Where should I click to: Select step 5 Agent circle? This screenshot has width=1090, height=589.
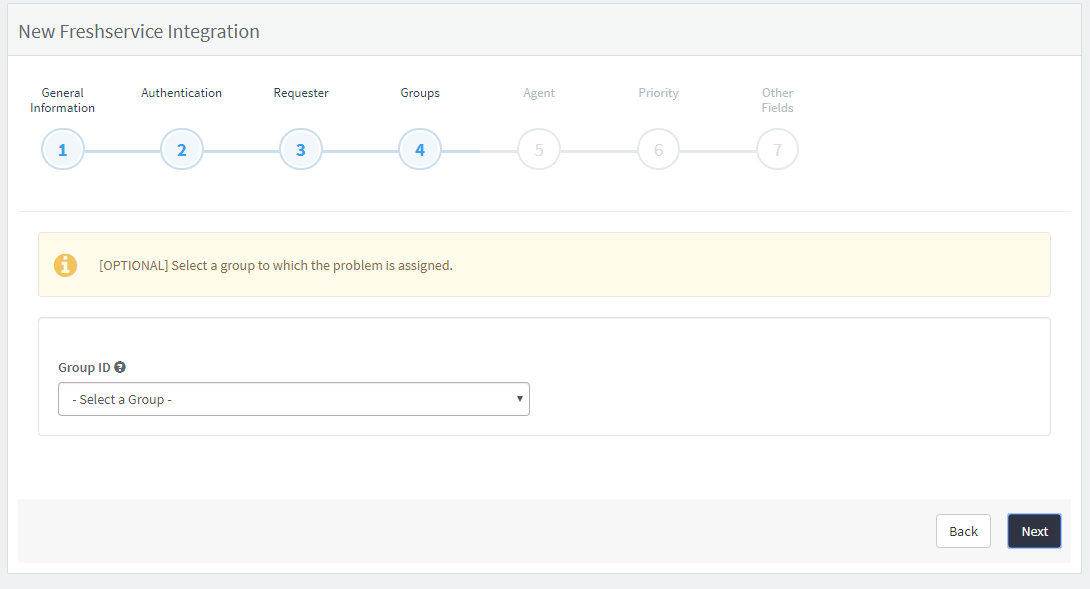coord(539,150)
